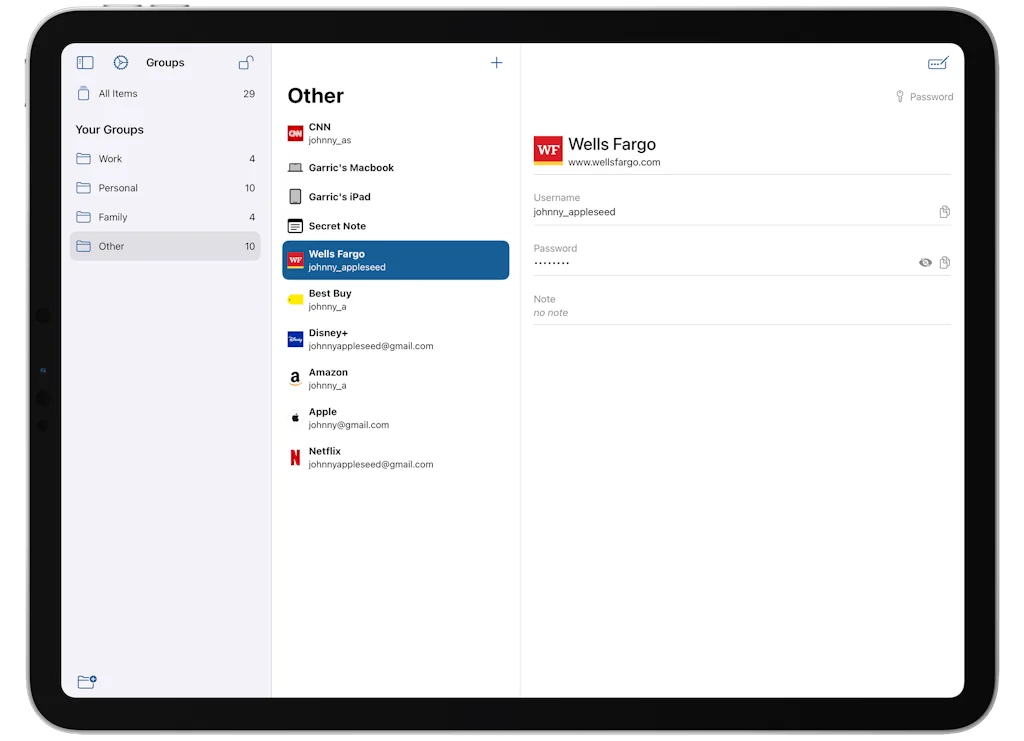Copy the username to clipboard

click(944, 212)
